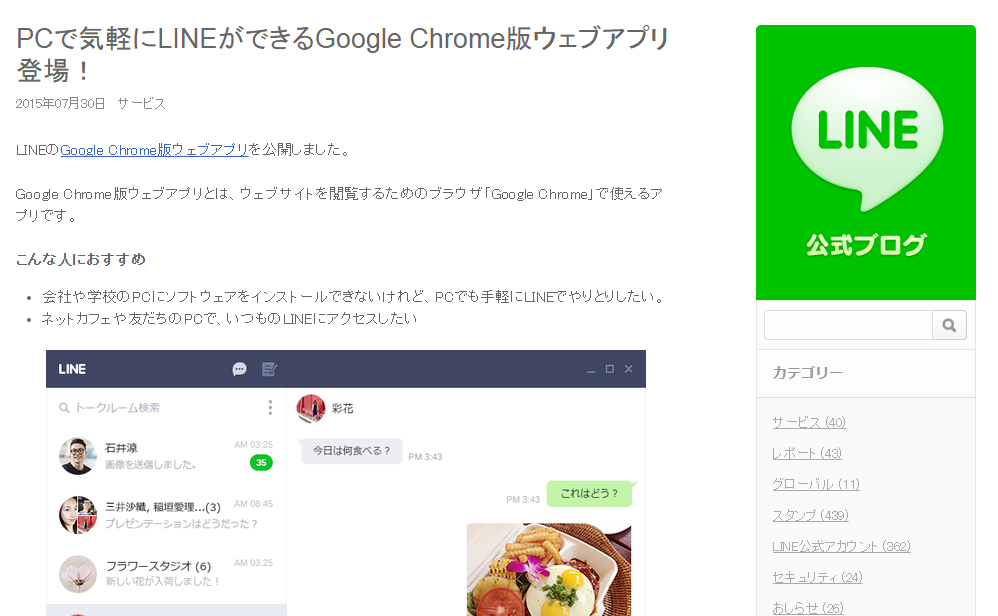Open the three-dot menu beside talk room search
Viewport: 998px width, 616px height.
(271, 407)
